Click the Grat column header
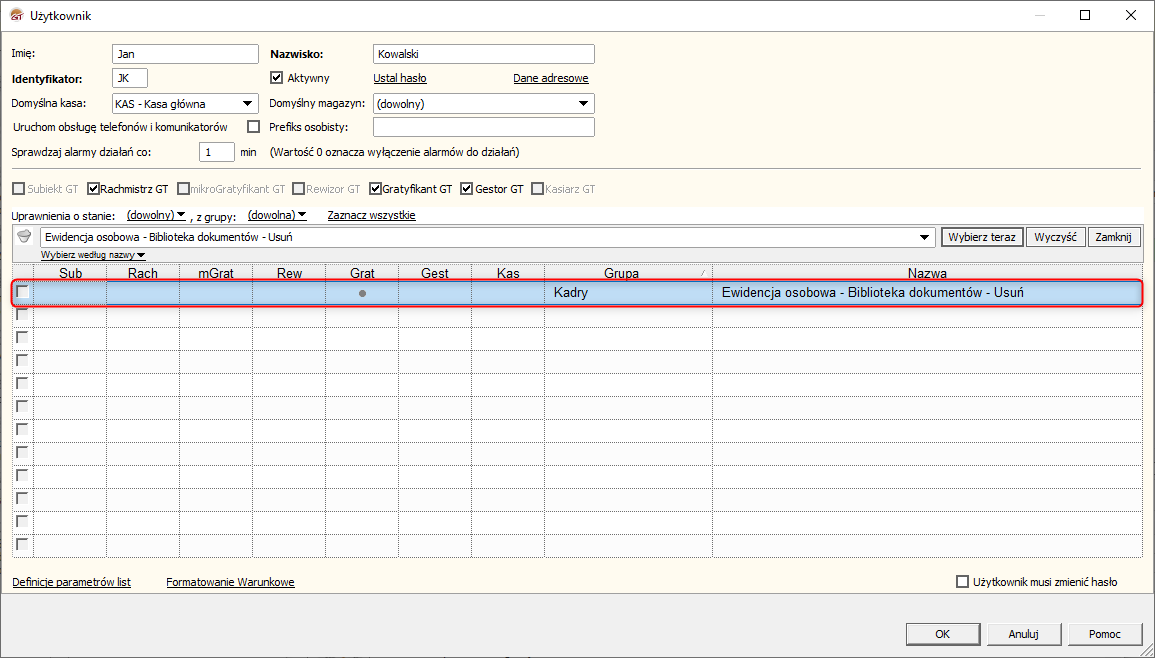Screen dimensions: 1155x658 pyautogui.click(x=362, y=273)
